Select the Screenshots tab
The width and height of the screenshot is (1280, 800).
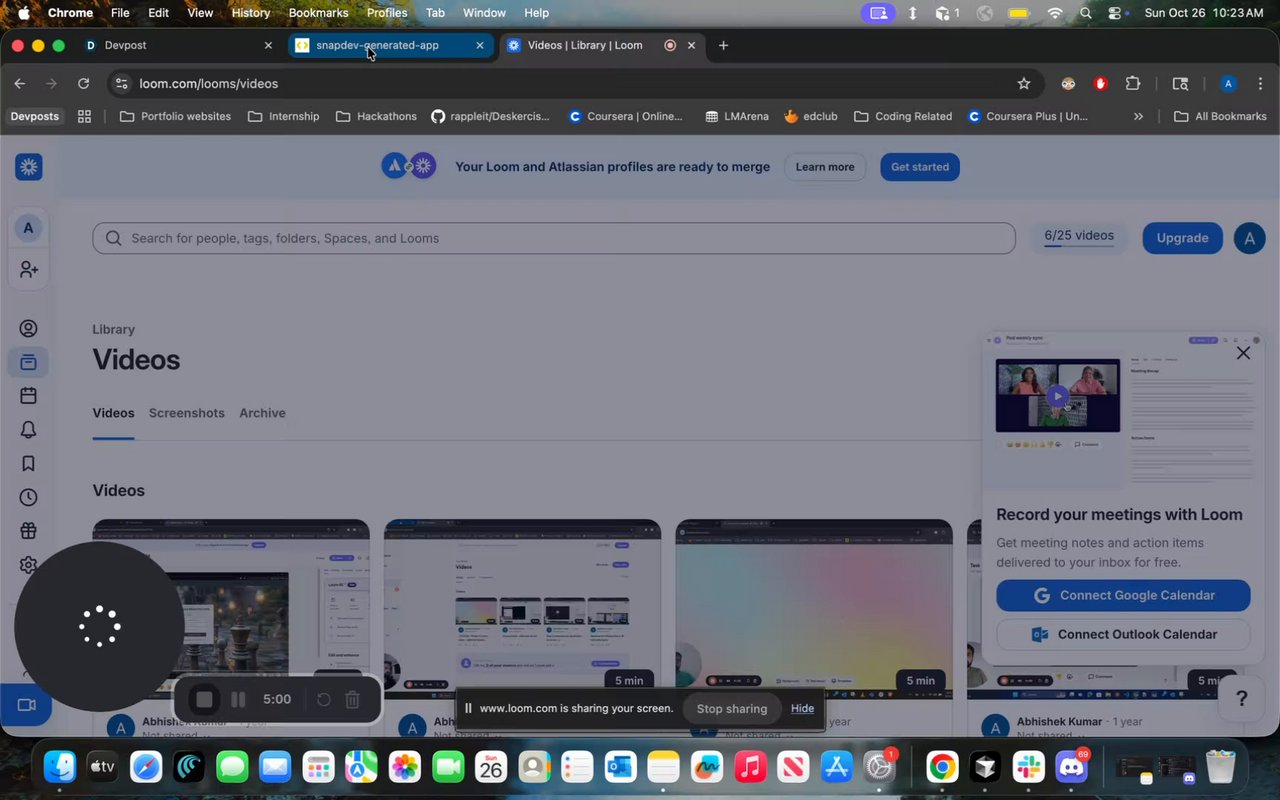click(187, 413)
